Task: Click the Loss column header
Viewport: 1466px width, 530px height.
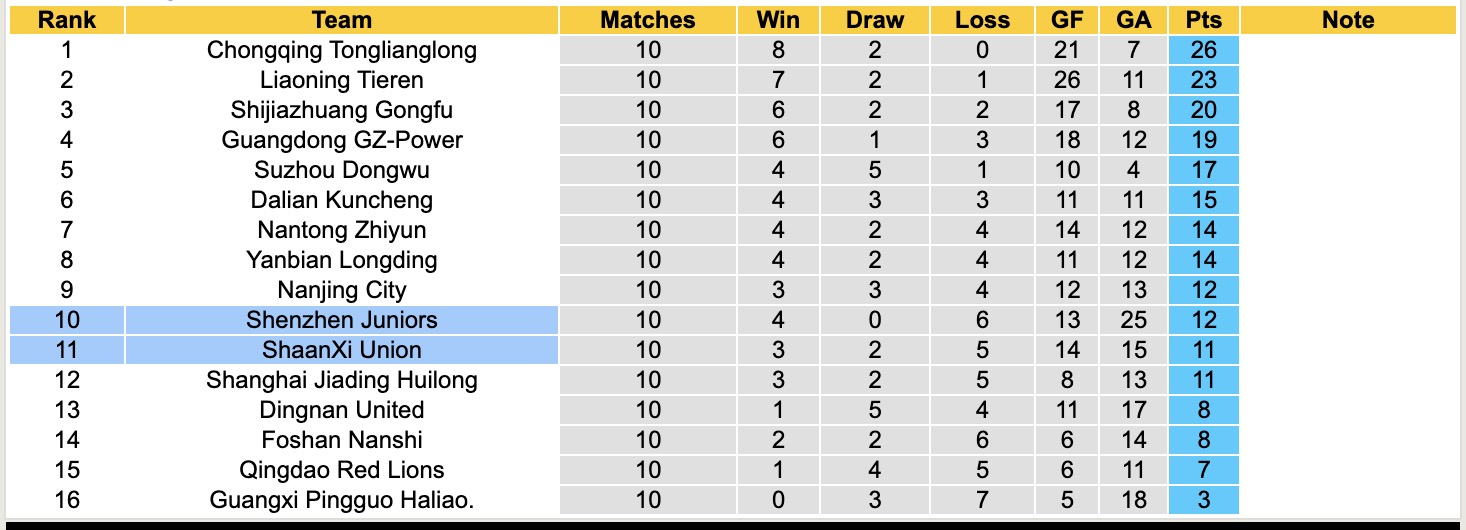Action: click(982, 20)
